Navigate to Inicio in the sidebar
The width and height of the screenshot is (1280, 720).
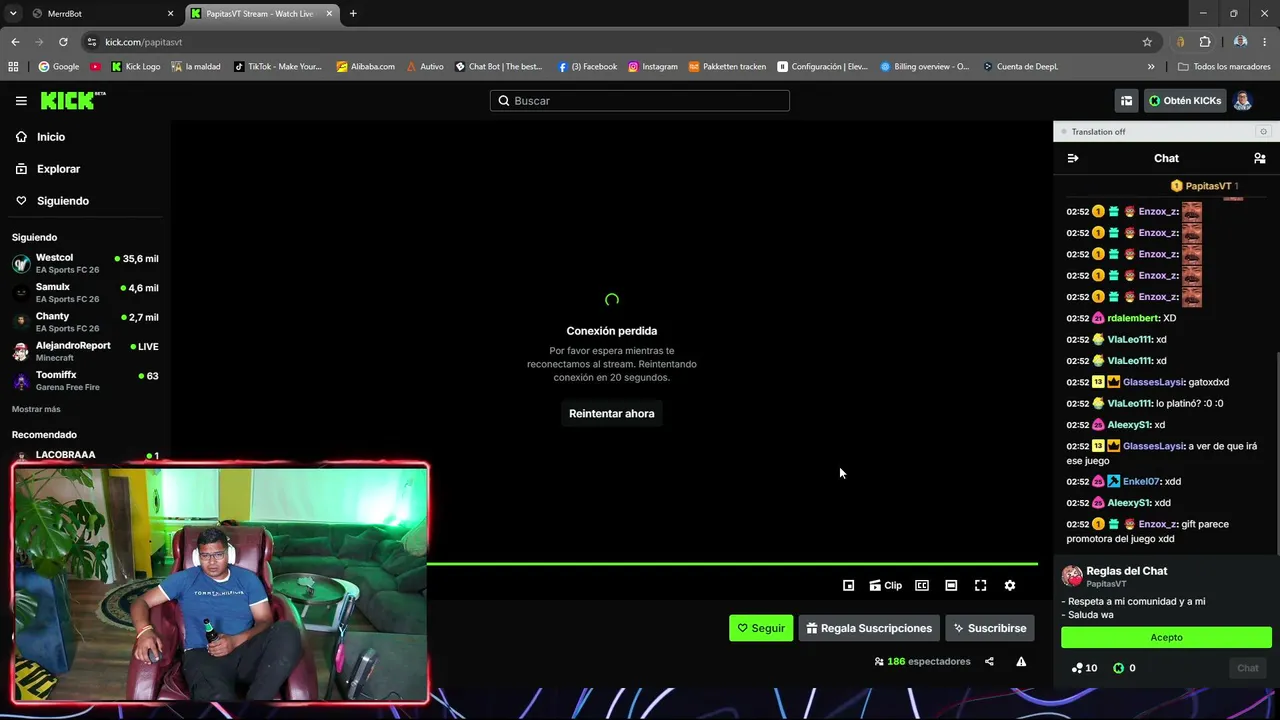41,137
